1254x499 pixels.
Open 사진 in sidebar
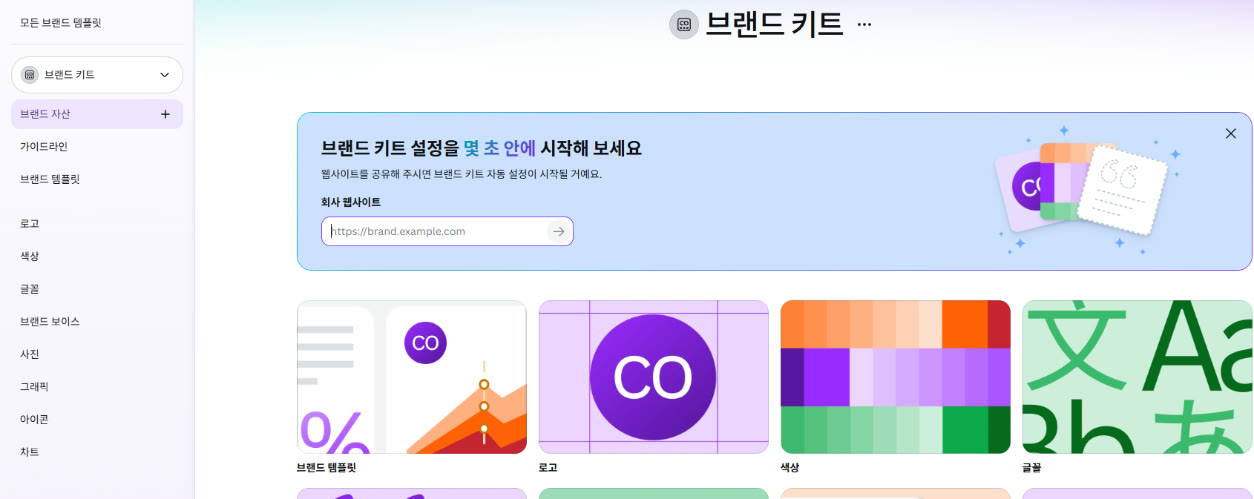point(30,354)
